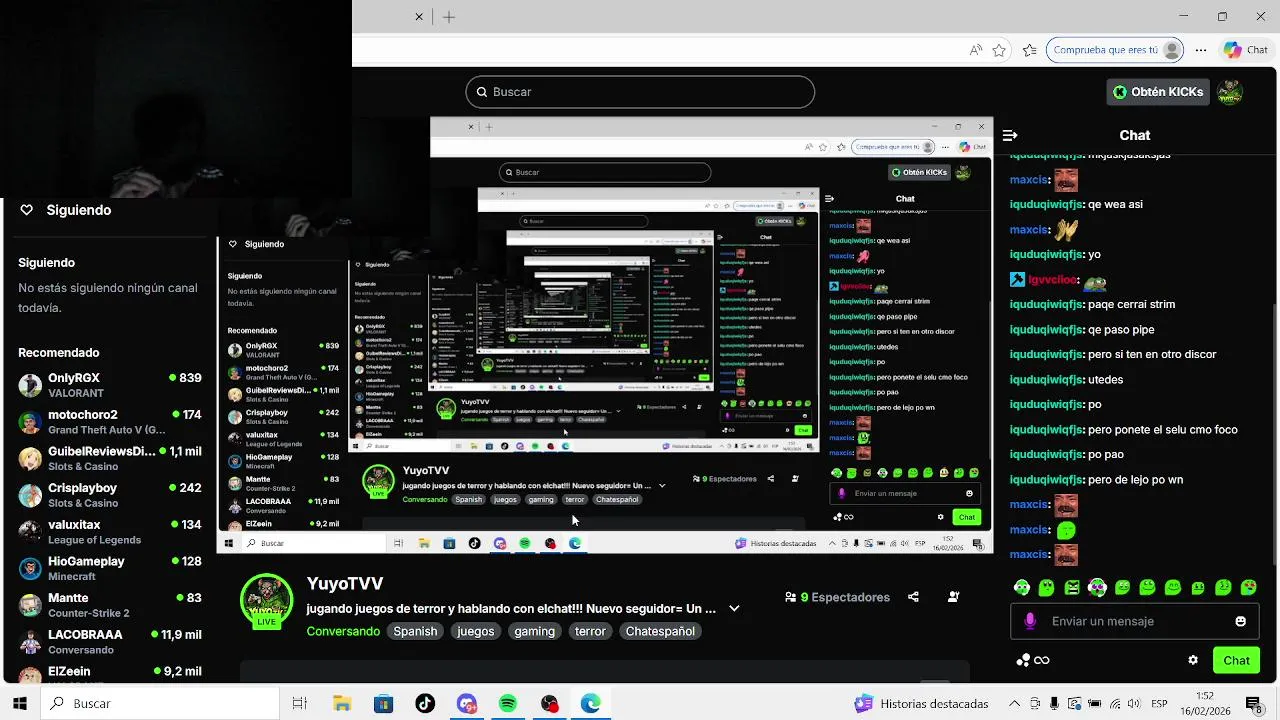Open the browser Favorites list icon

(1030, 50)
